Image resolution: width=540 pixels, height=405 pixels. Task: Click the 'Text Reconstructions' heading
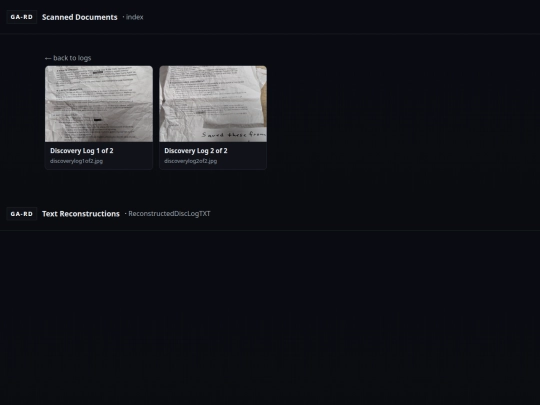[x=81, y=214]
